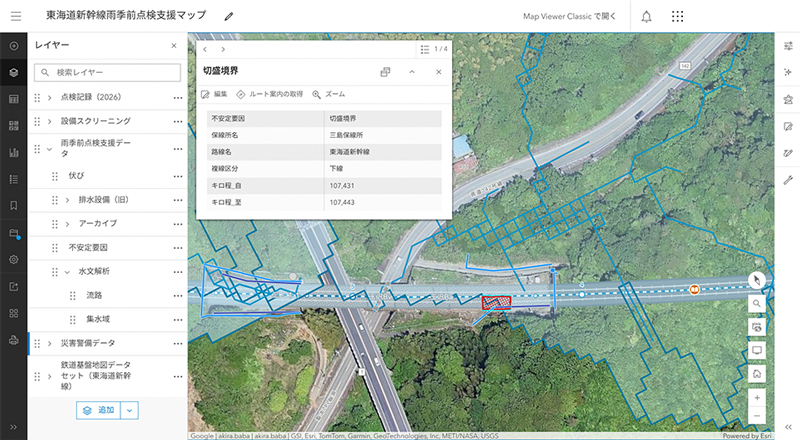This screenshot has width=800, height=440.
Task: Open Sketch pencil icon in right rail
Action: [x=788, y=153]
